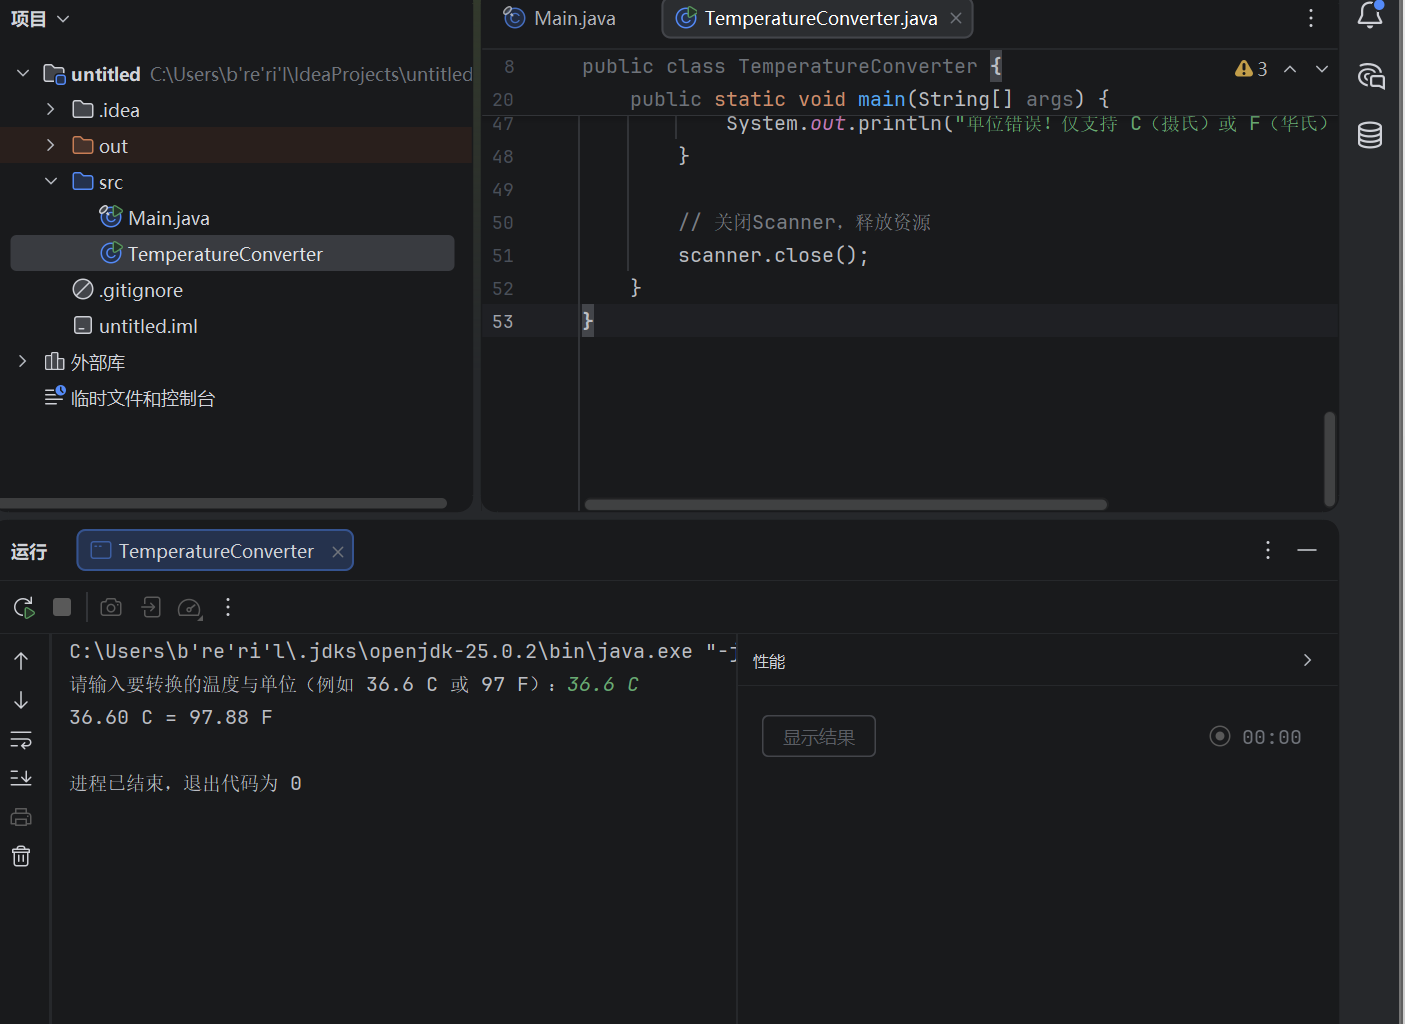This screenshot has height=1024, width=1405.
Task: Expand the 外部库 node
Action: click(23, 362)
